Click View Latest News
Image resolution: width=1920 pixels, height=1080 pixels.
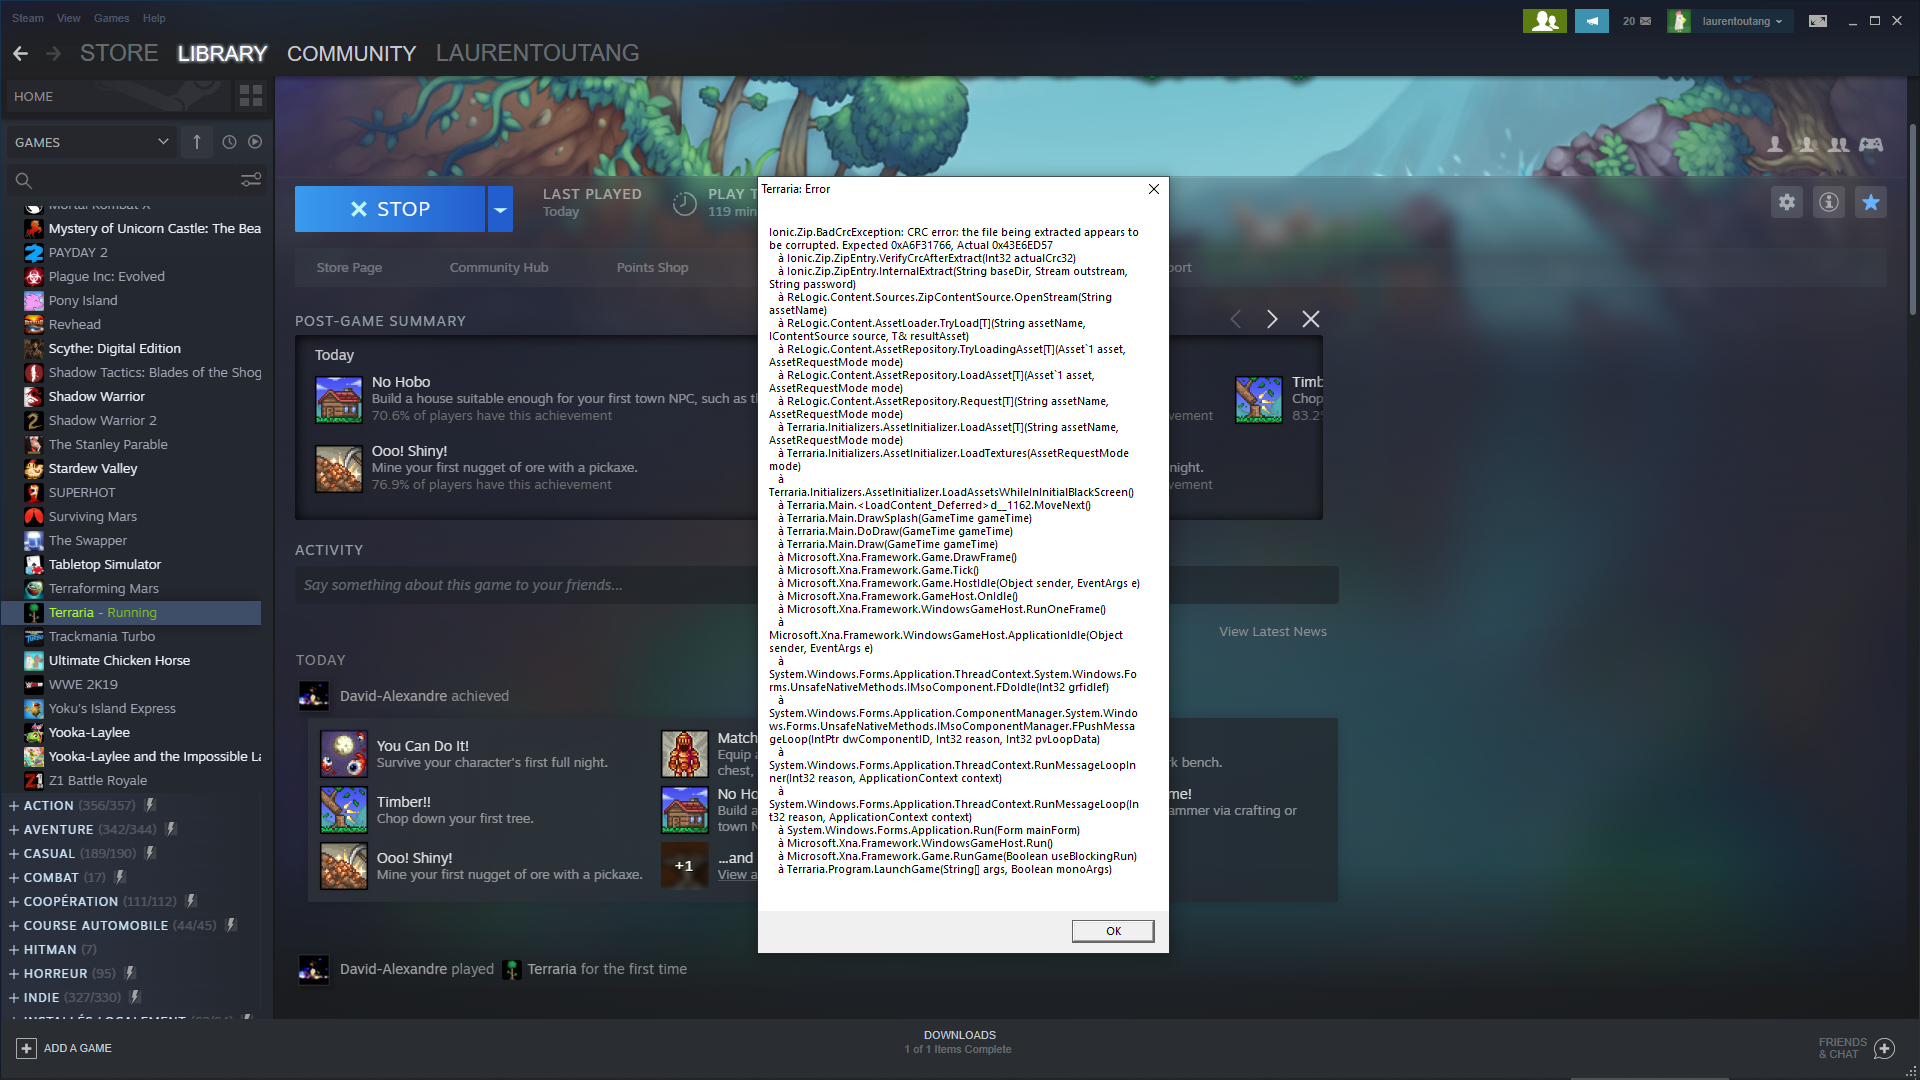coord(1273,631)
